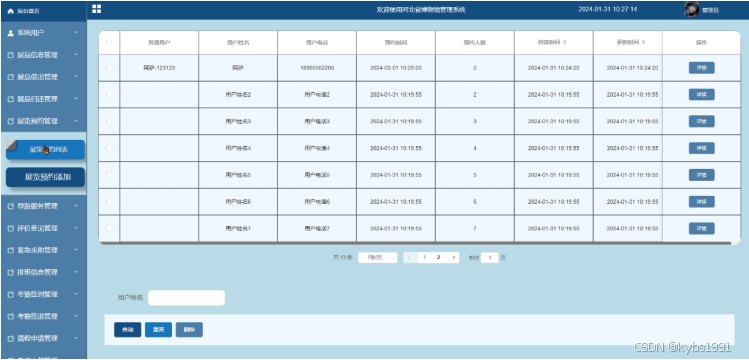Expand 紧急求助管理 using its chevron
Screen dimensions: 749x360
(x=76, y=250)
